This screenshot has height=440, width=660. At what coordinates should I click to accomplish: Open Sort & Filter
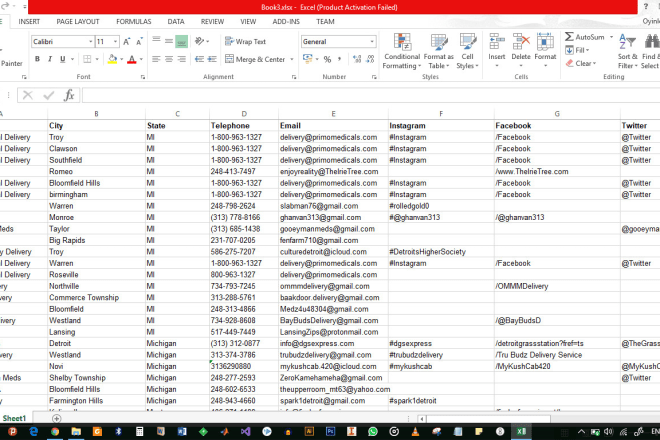(628, 51)
